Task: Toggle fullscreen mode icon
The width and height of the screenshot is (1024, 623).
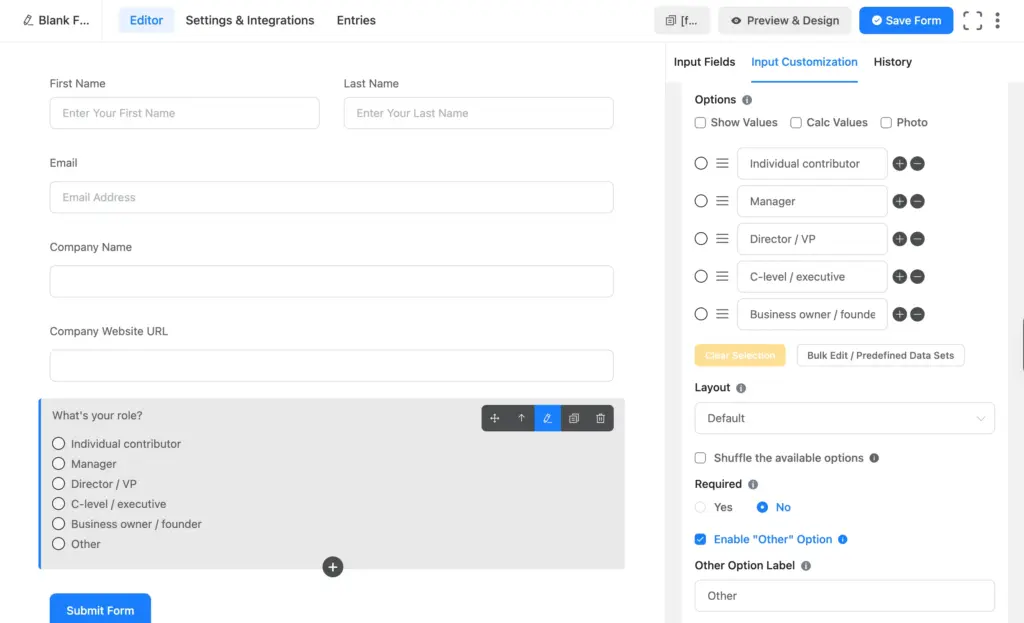Action: coord(972,21)
